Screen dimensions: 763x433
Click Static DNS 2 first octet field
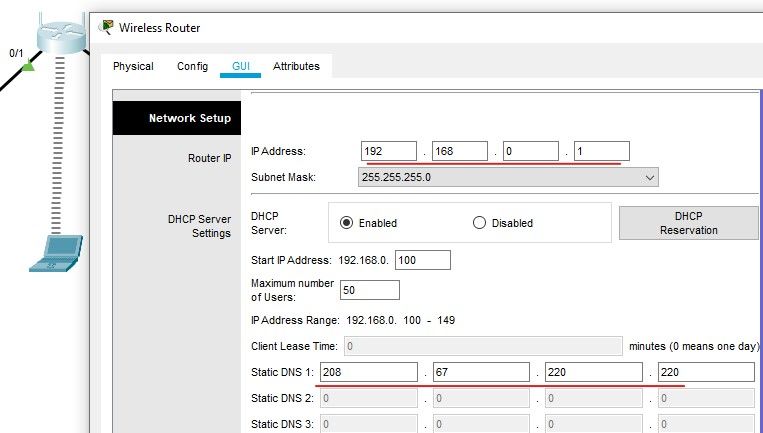(x=369, y=398)
